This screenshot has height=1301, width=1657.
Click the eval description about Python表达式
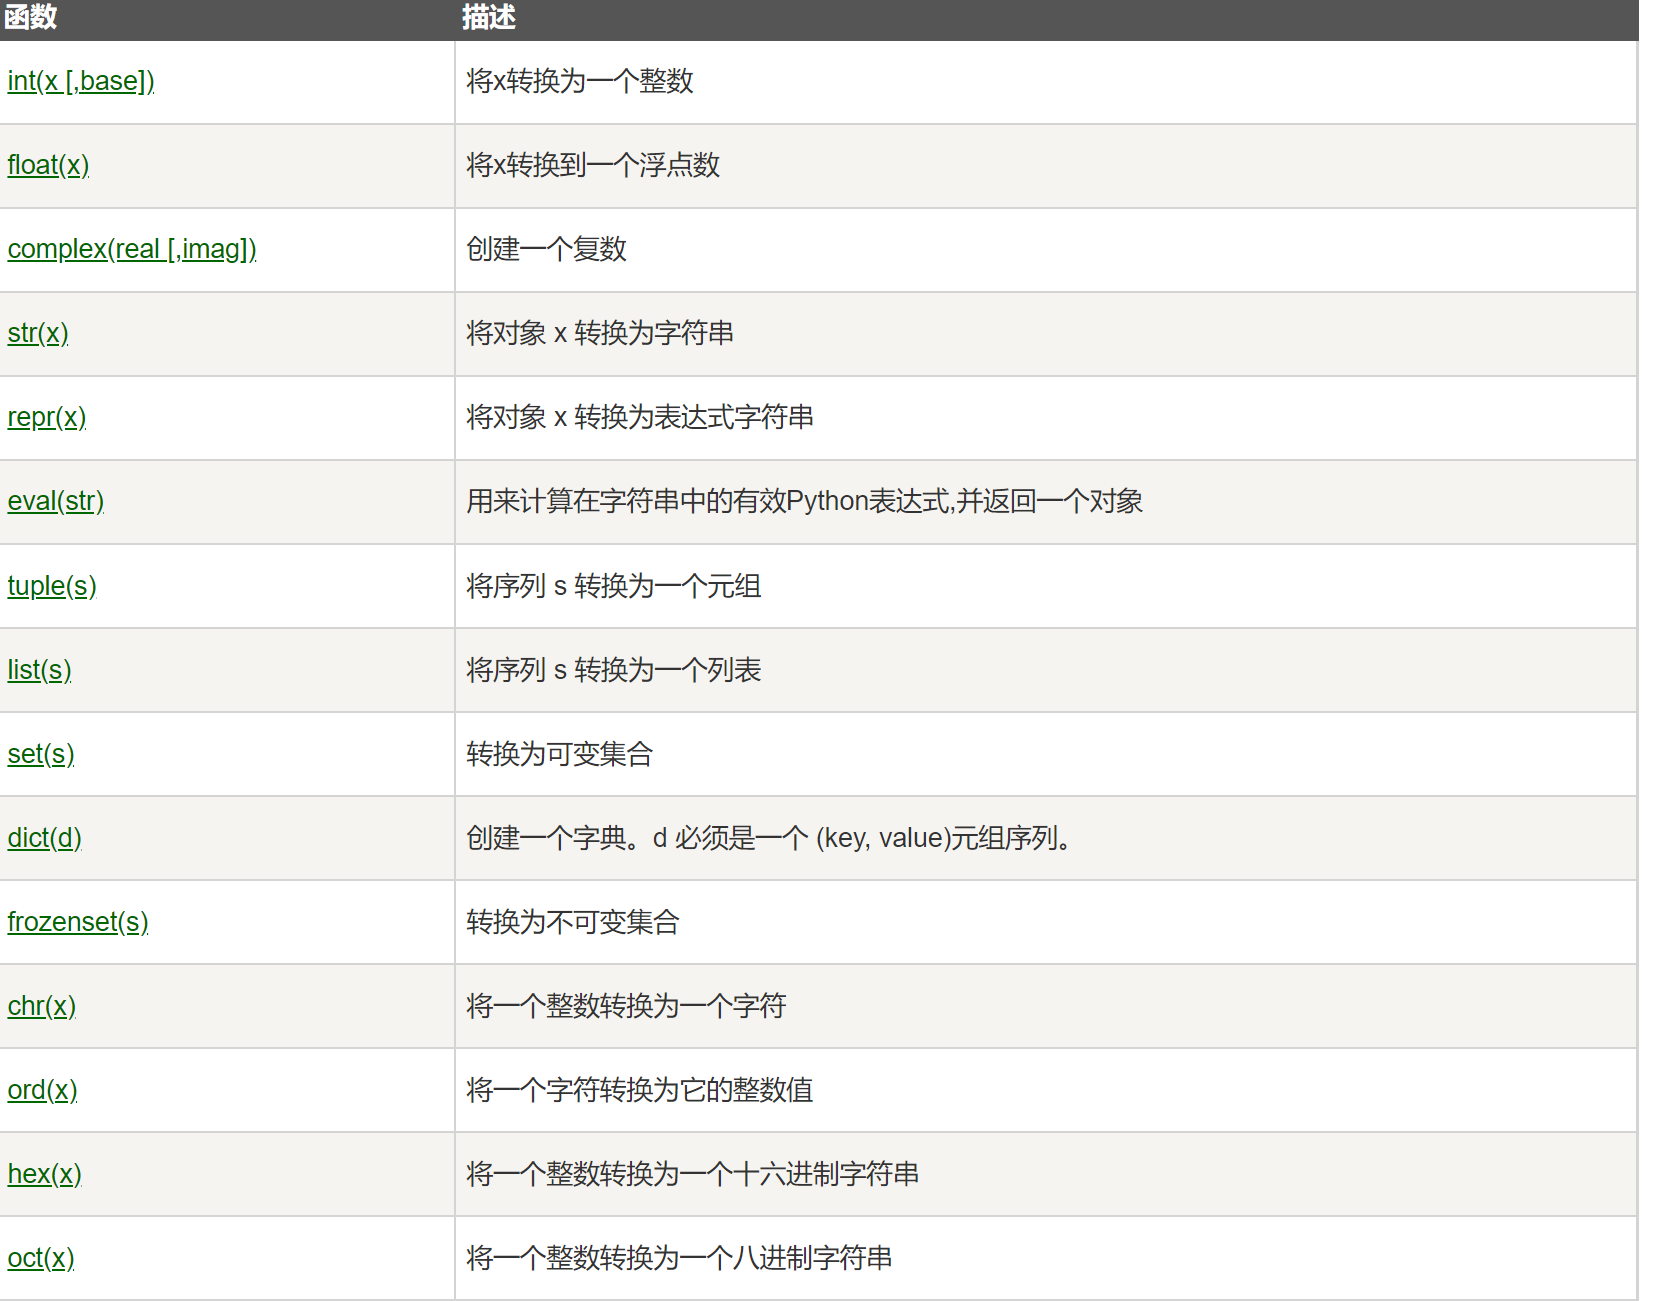point(805,501)
